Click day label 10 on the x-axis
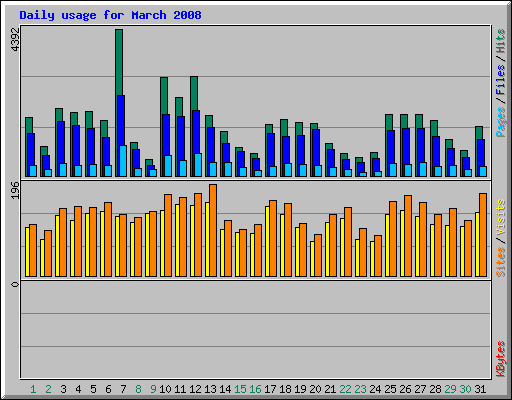512x400 pixels. pos(165,389)
